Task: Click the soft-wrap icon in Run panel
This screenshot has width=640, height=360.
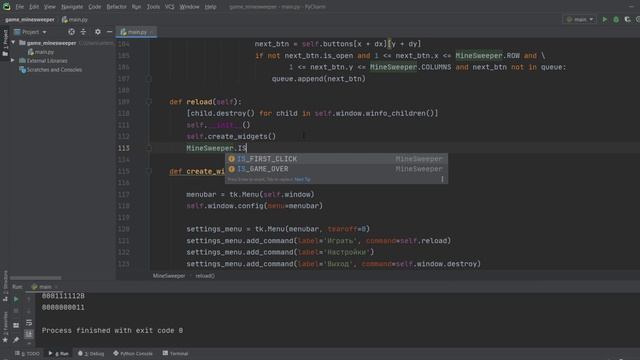Action: 29,322
